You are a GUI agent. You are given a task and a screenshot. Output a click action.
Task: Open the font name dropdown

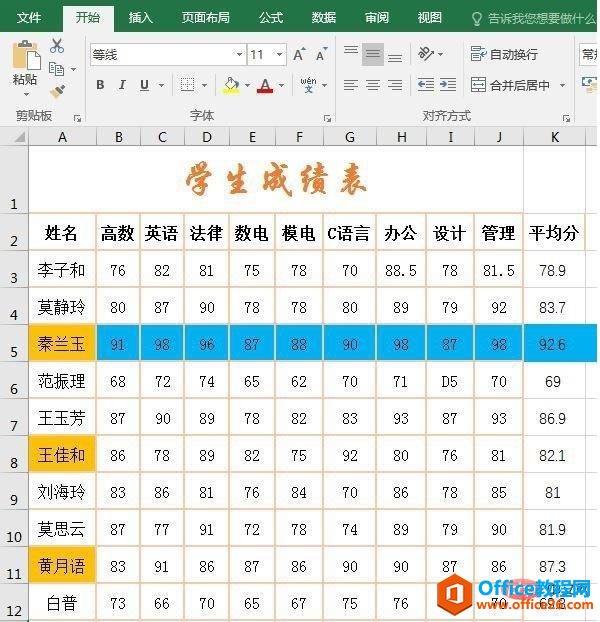coord(239,54)
